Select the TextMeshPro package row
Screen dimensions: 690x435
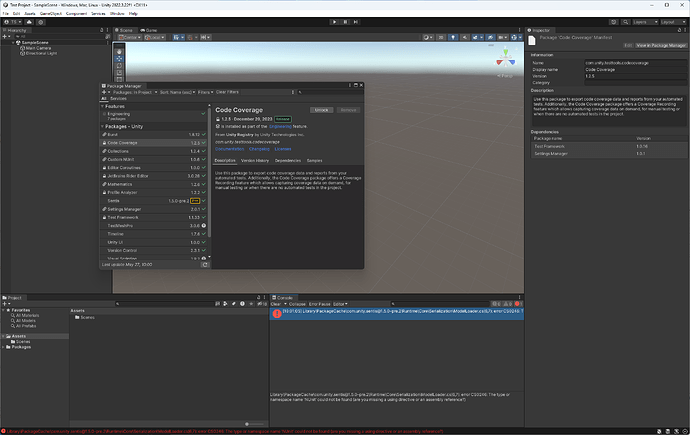[154, 226]
